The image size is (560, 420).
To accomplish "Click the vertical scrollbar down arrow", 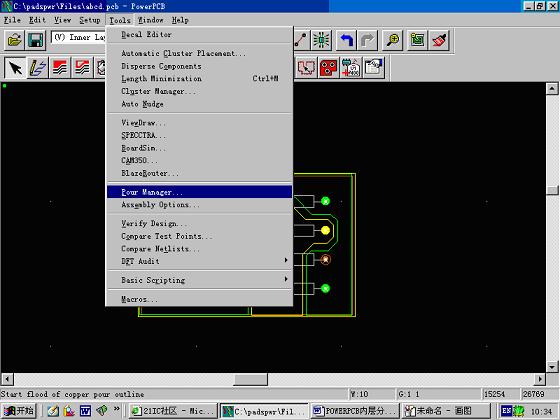I will coord(552,367).
